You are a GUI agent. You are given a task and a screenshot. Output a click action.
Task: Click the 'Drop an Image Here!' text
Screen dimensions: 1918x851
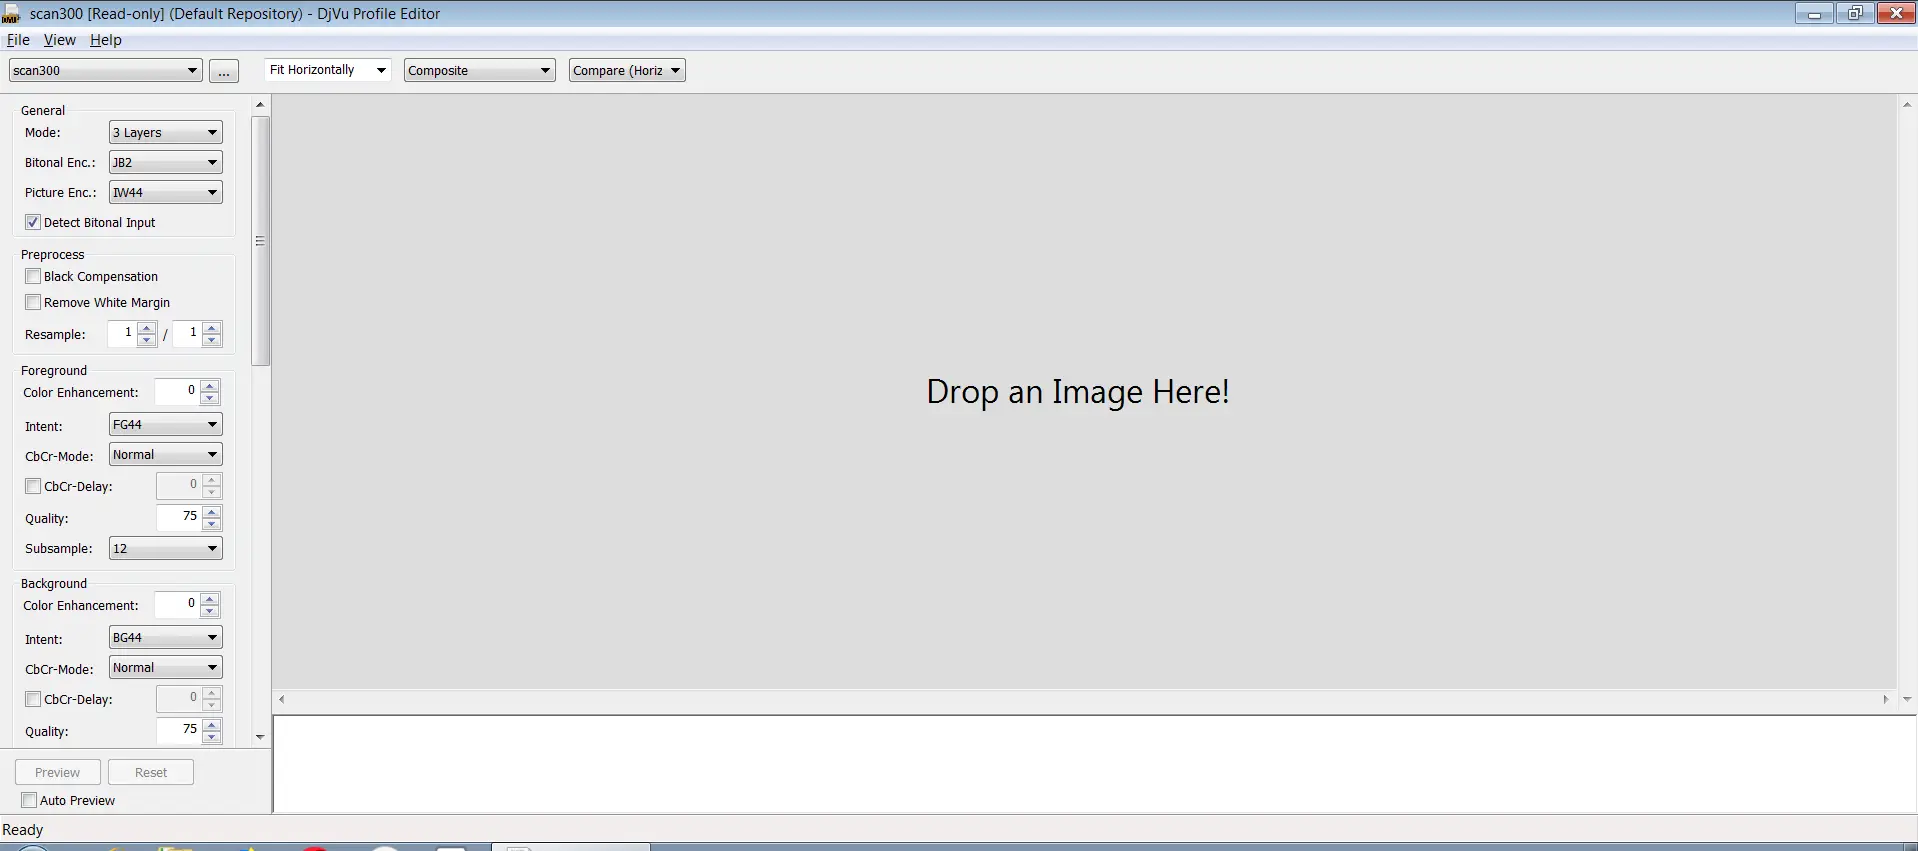coord(1078,392)
